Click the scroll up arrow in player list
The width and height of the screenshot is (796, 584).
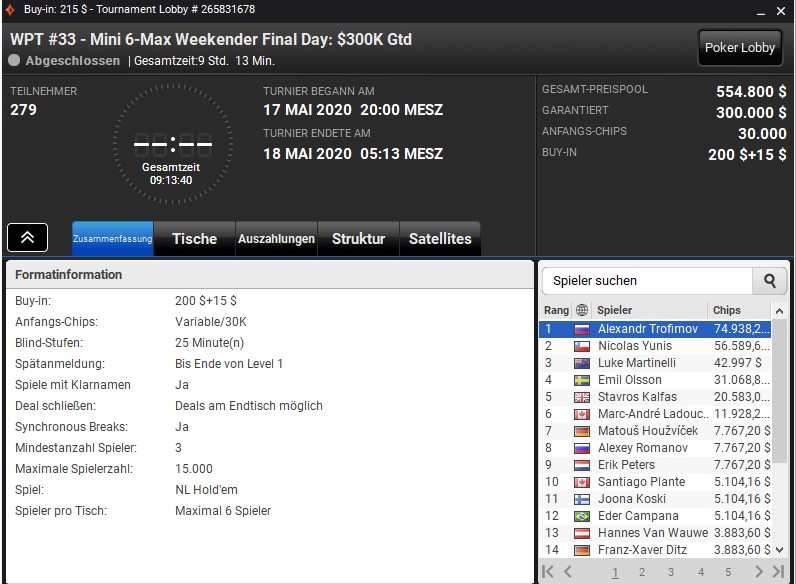click(779, 310)
